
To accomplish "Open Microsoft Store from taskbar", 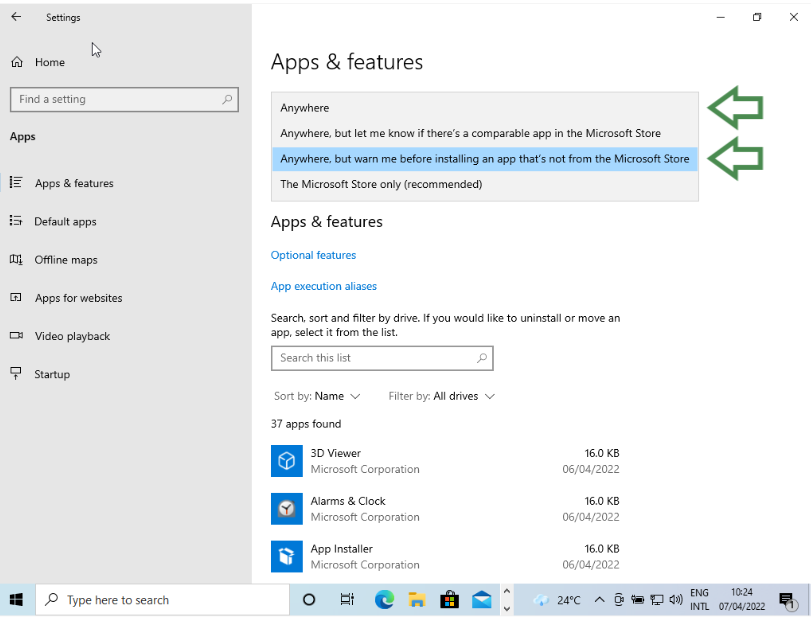I will coord(449,600).
